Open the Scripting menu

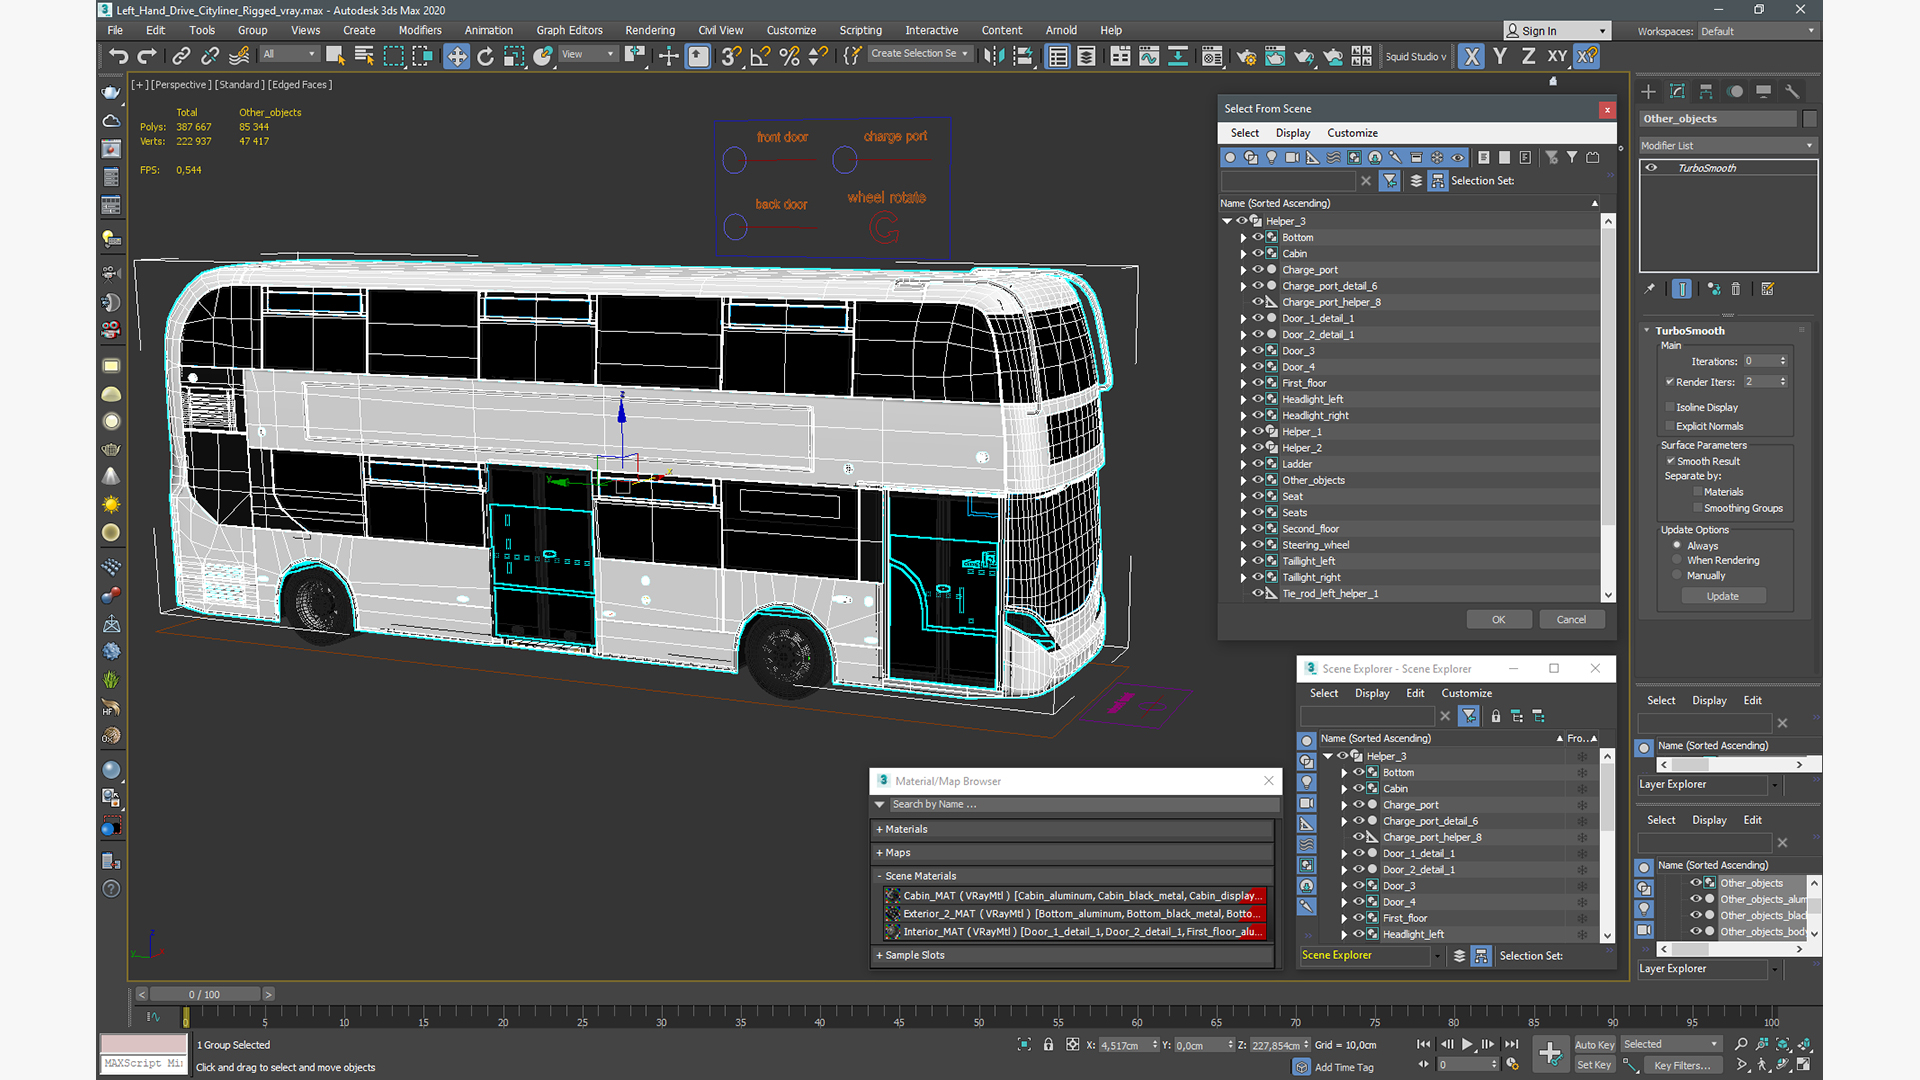click(x=860, y=30)
